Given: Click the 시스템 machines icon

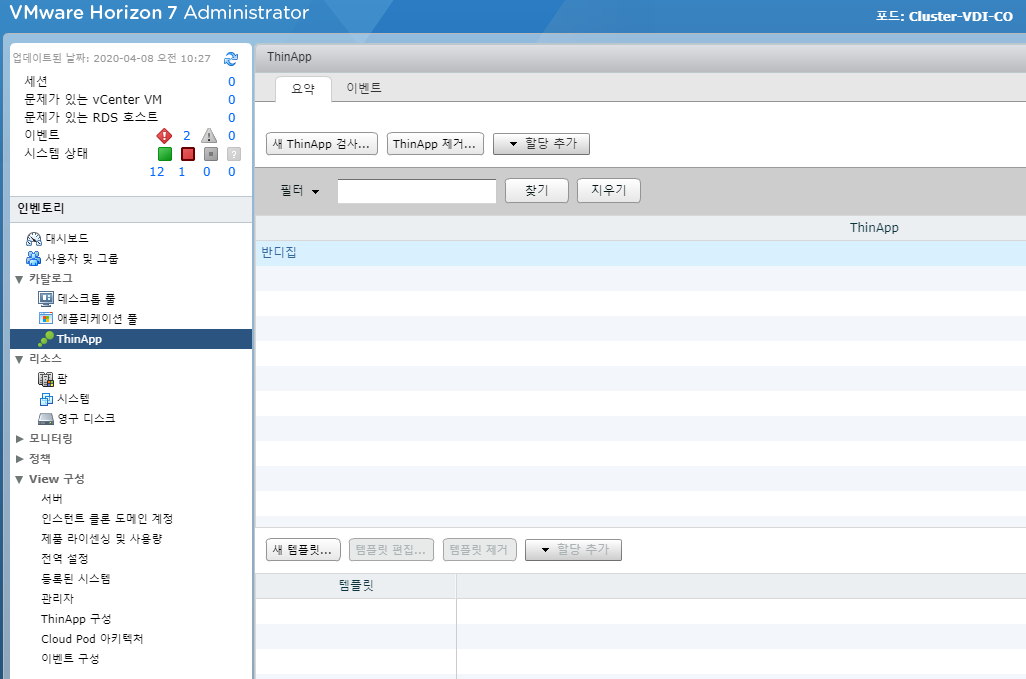Looking at the screenshot, I should [x=46, y=398].
